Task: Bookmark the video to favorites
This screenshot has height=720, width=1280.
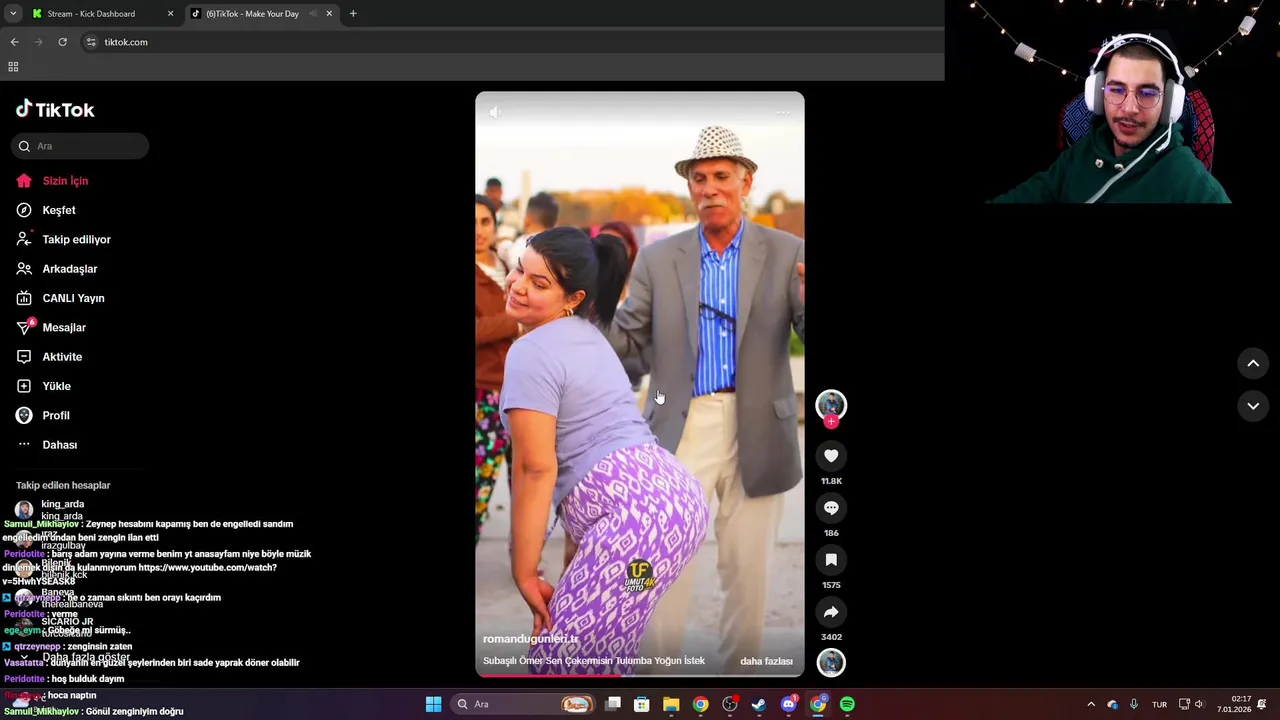Action: click(x=831, y=560)
